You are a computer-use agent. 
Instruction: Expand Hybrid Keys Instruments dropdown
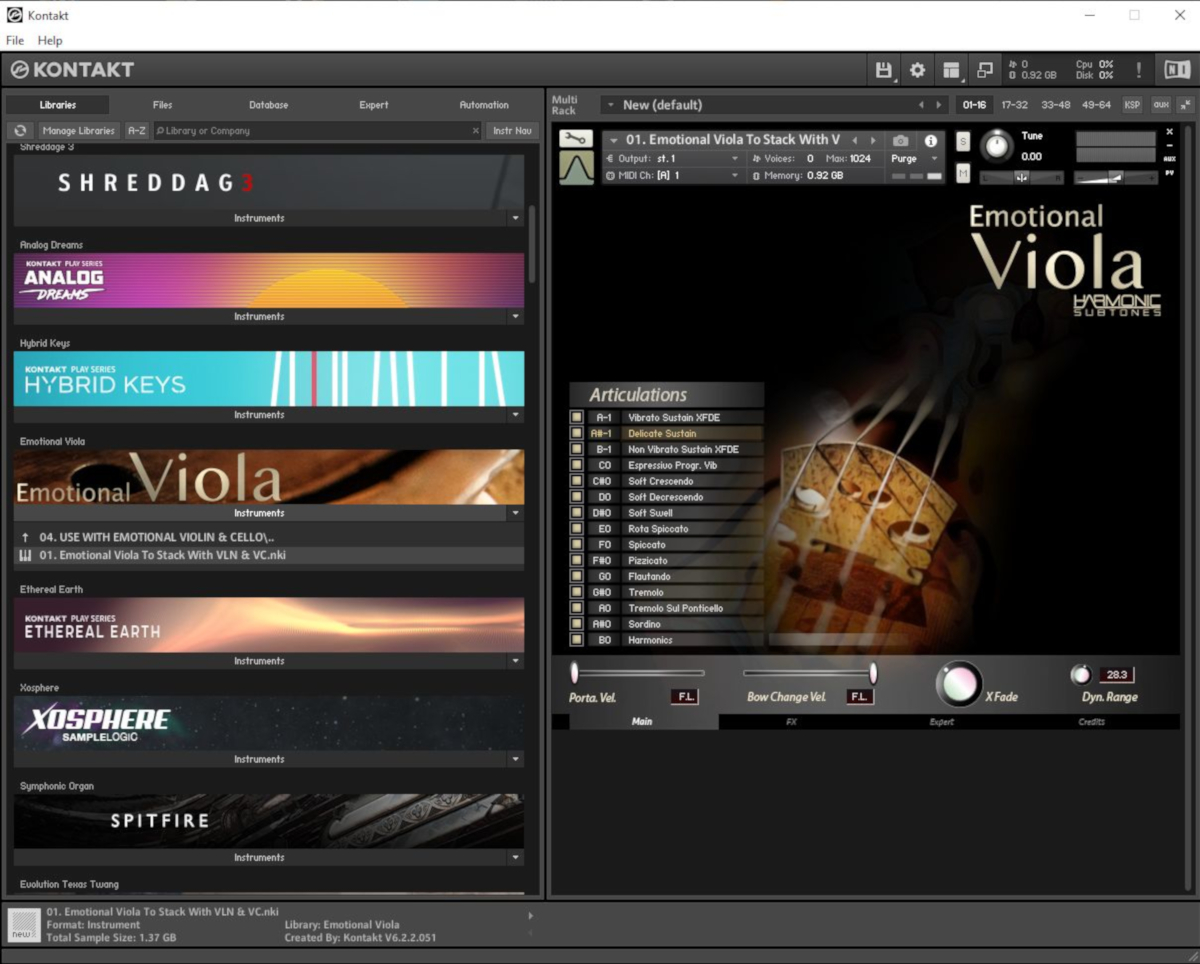[x=516, y=415]
